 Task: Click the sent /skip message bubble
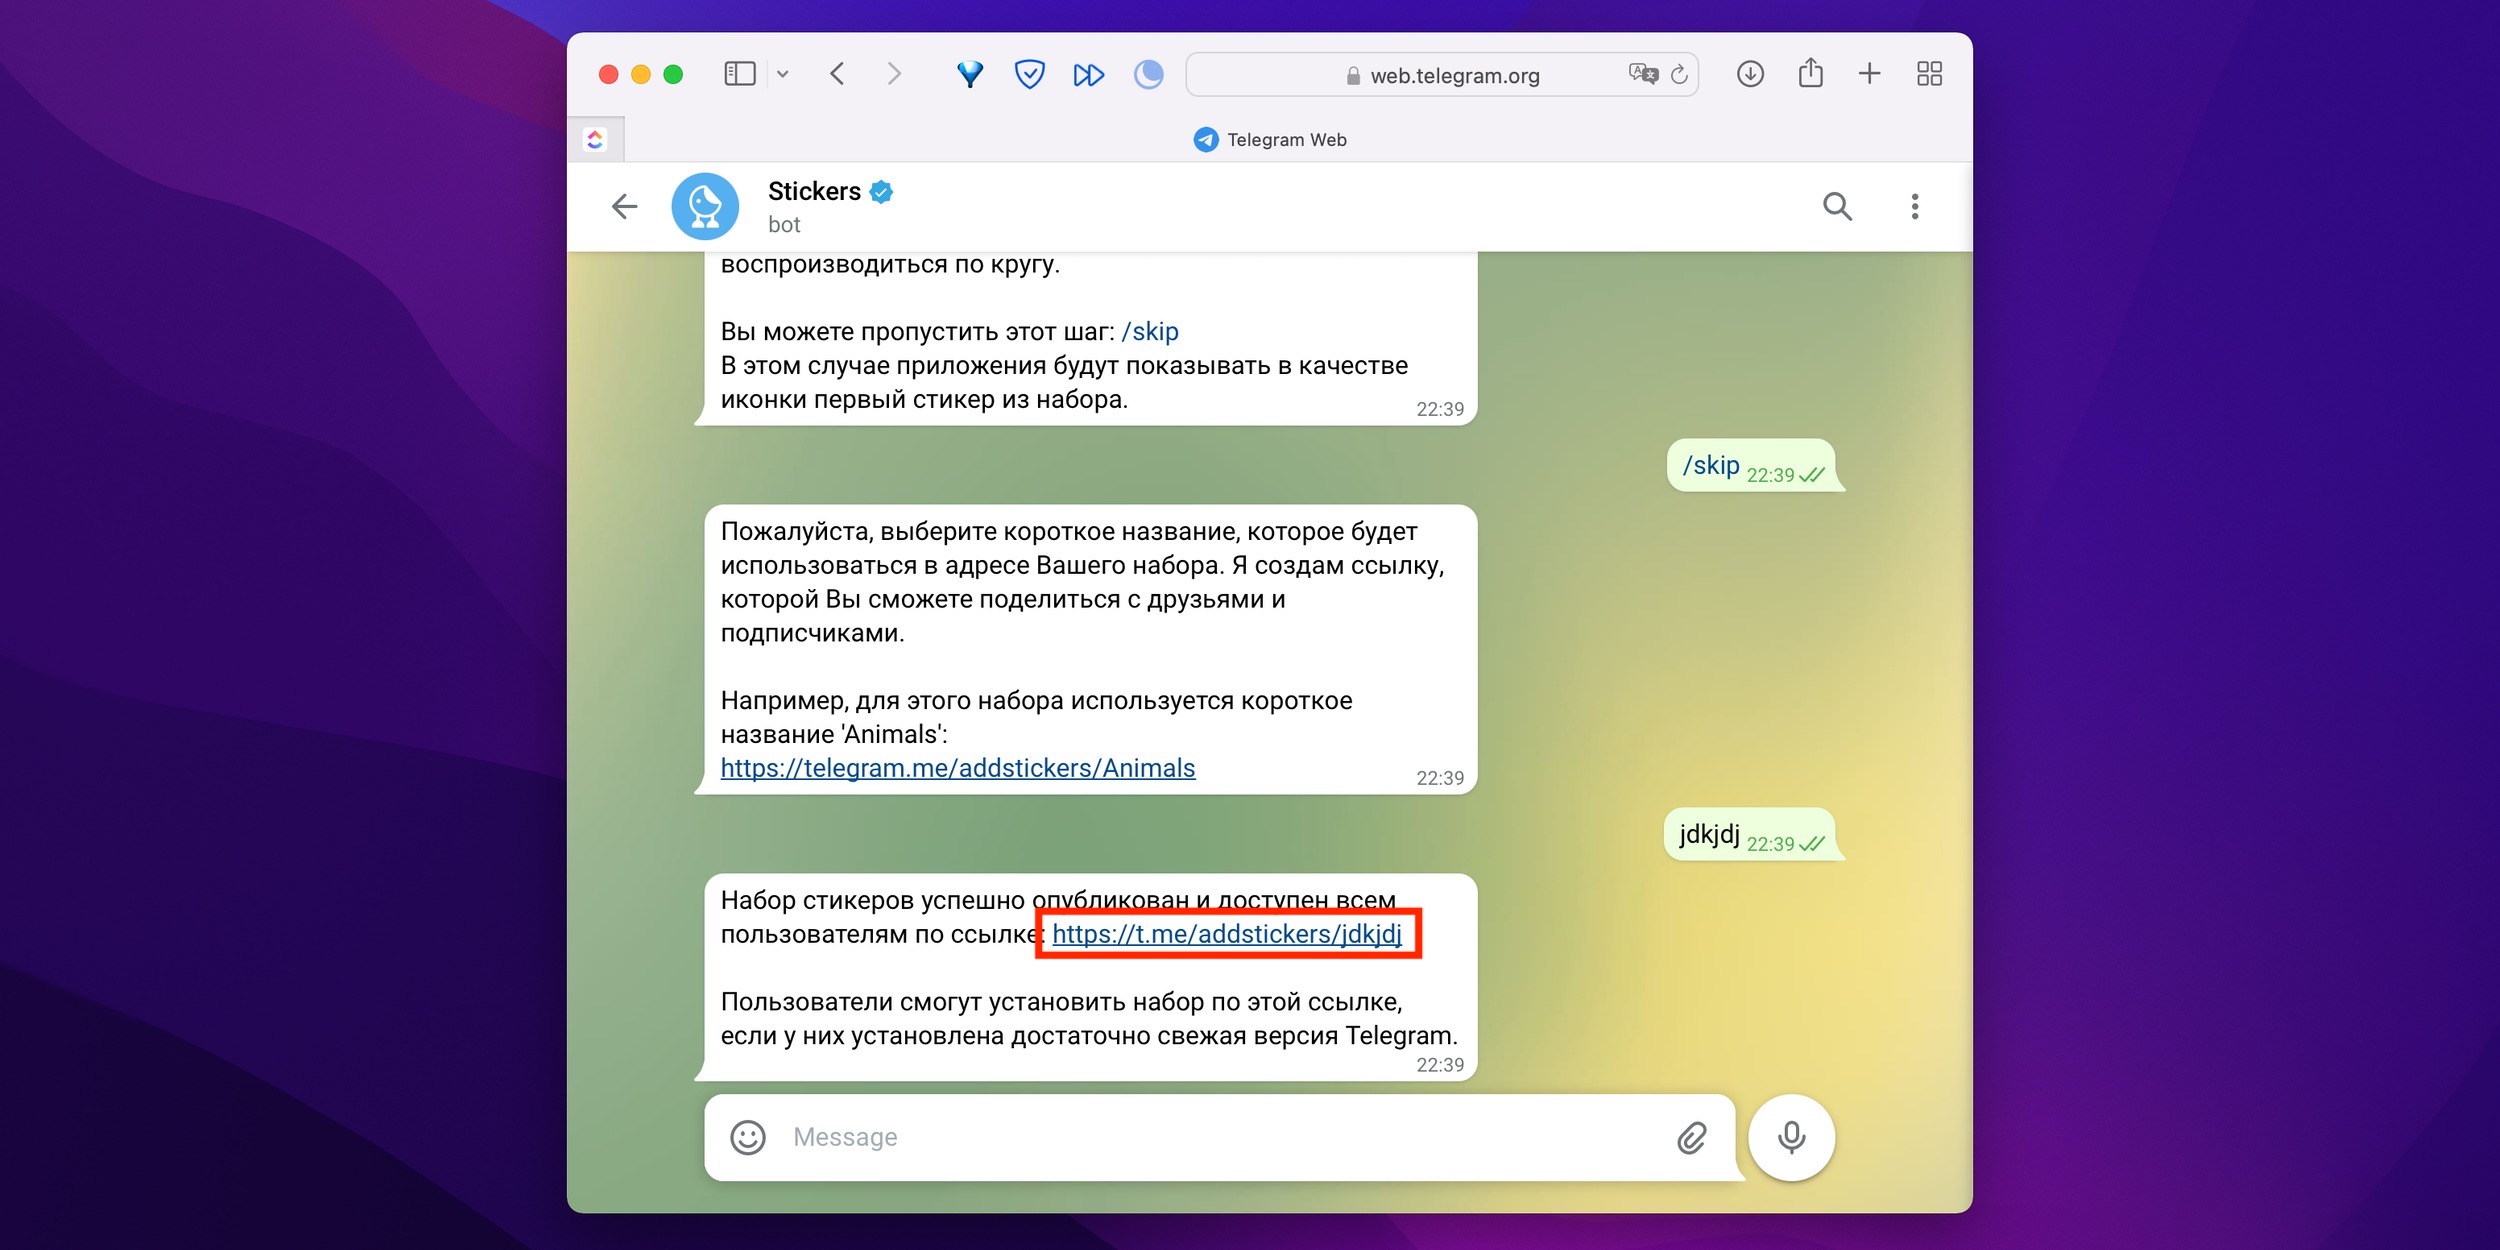click(x=1756, y=466)
